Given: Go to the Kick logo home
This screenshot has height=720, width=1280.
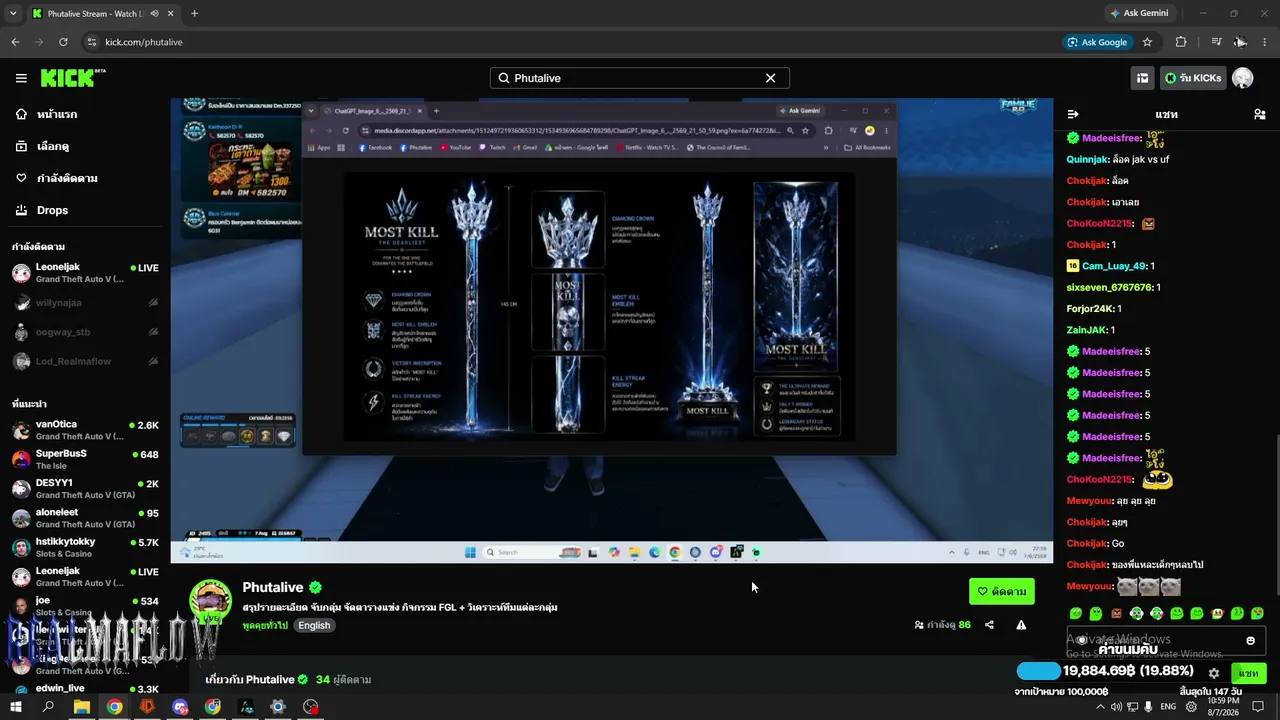Looking at the screenshot, I should pos(73,78).
